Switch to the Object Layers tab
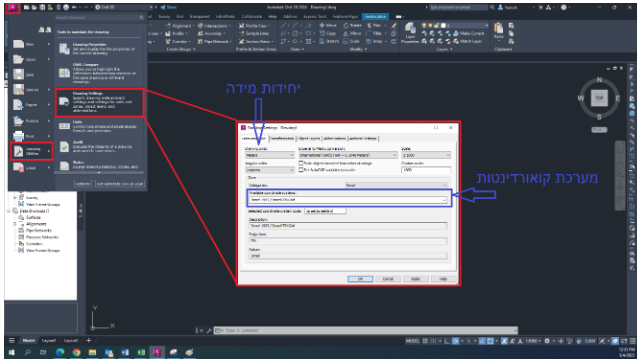Viewport: 641px width, 361px height. point(309,139)
